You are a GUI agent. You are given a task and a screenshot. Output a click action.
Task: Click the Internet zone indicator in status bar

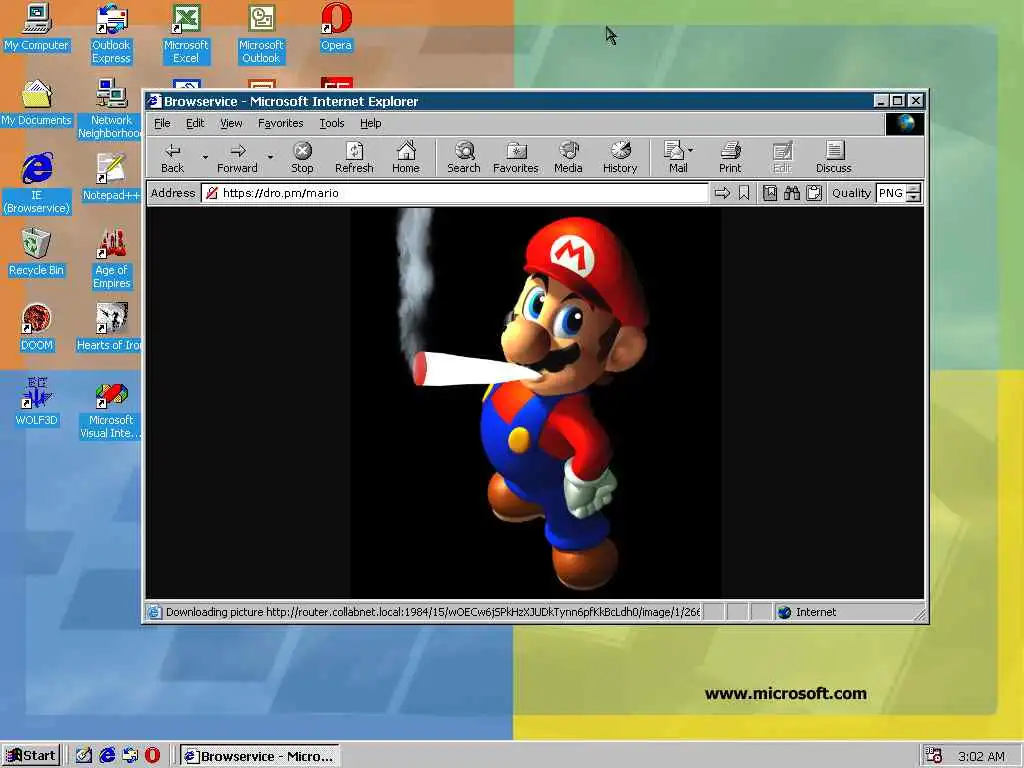coord(807,612)
